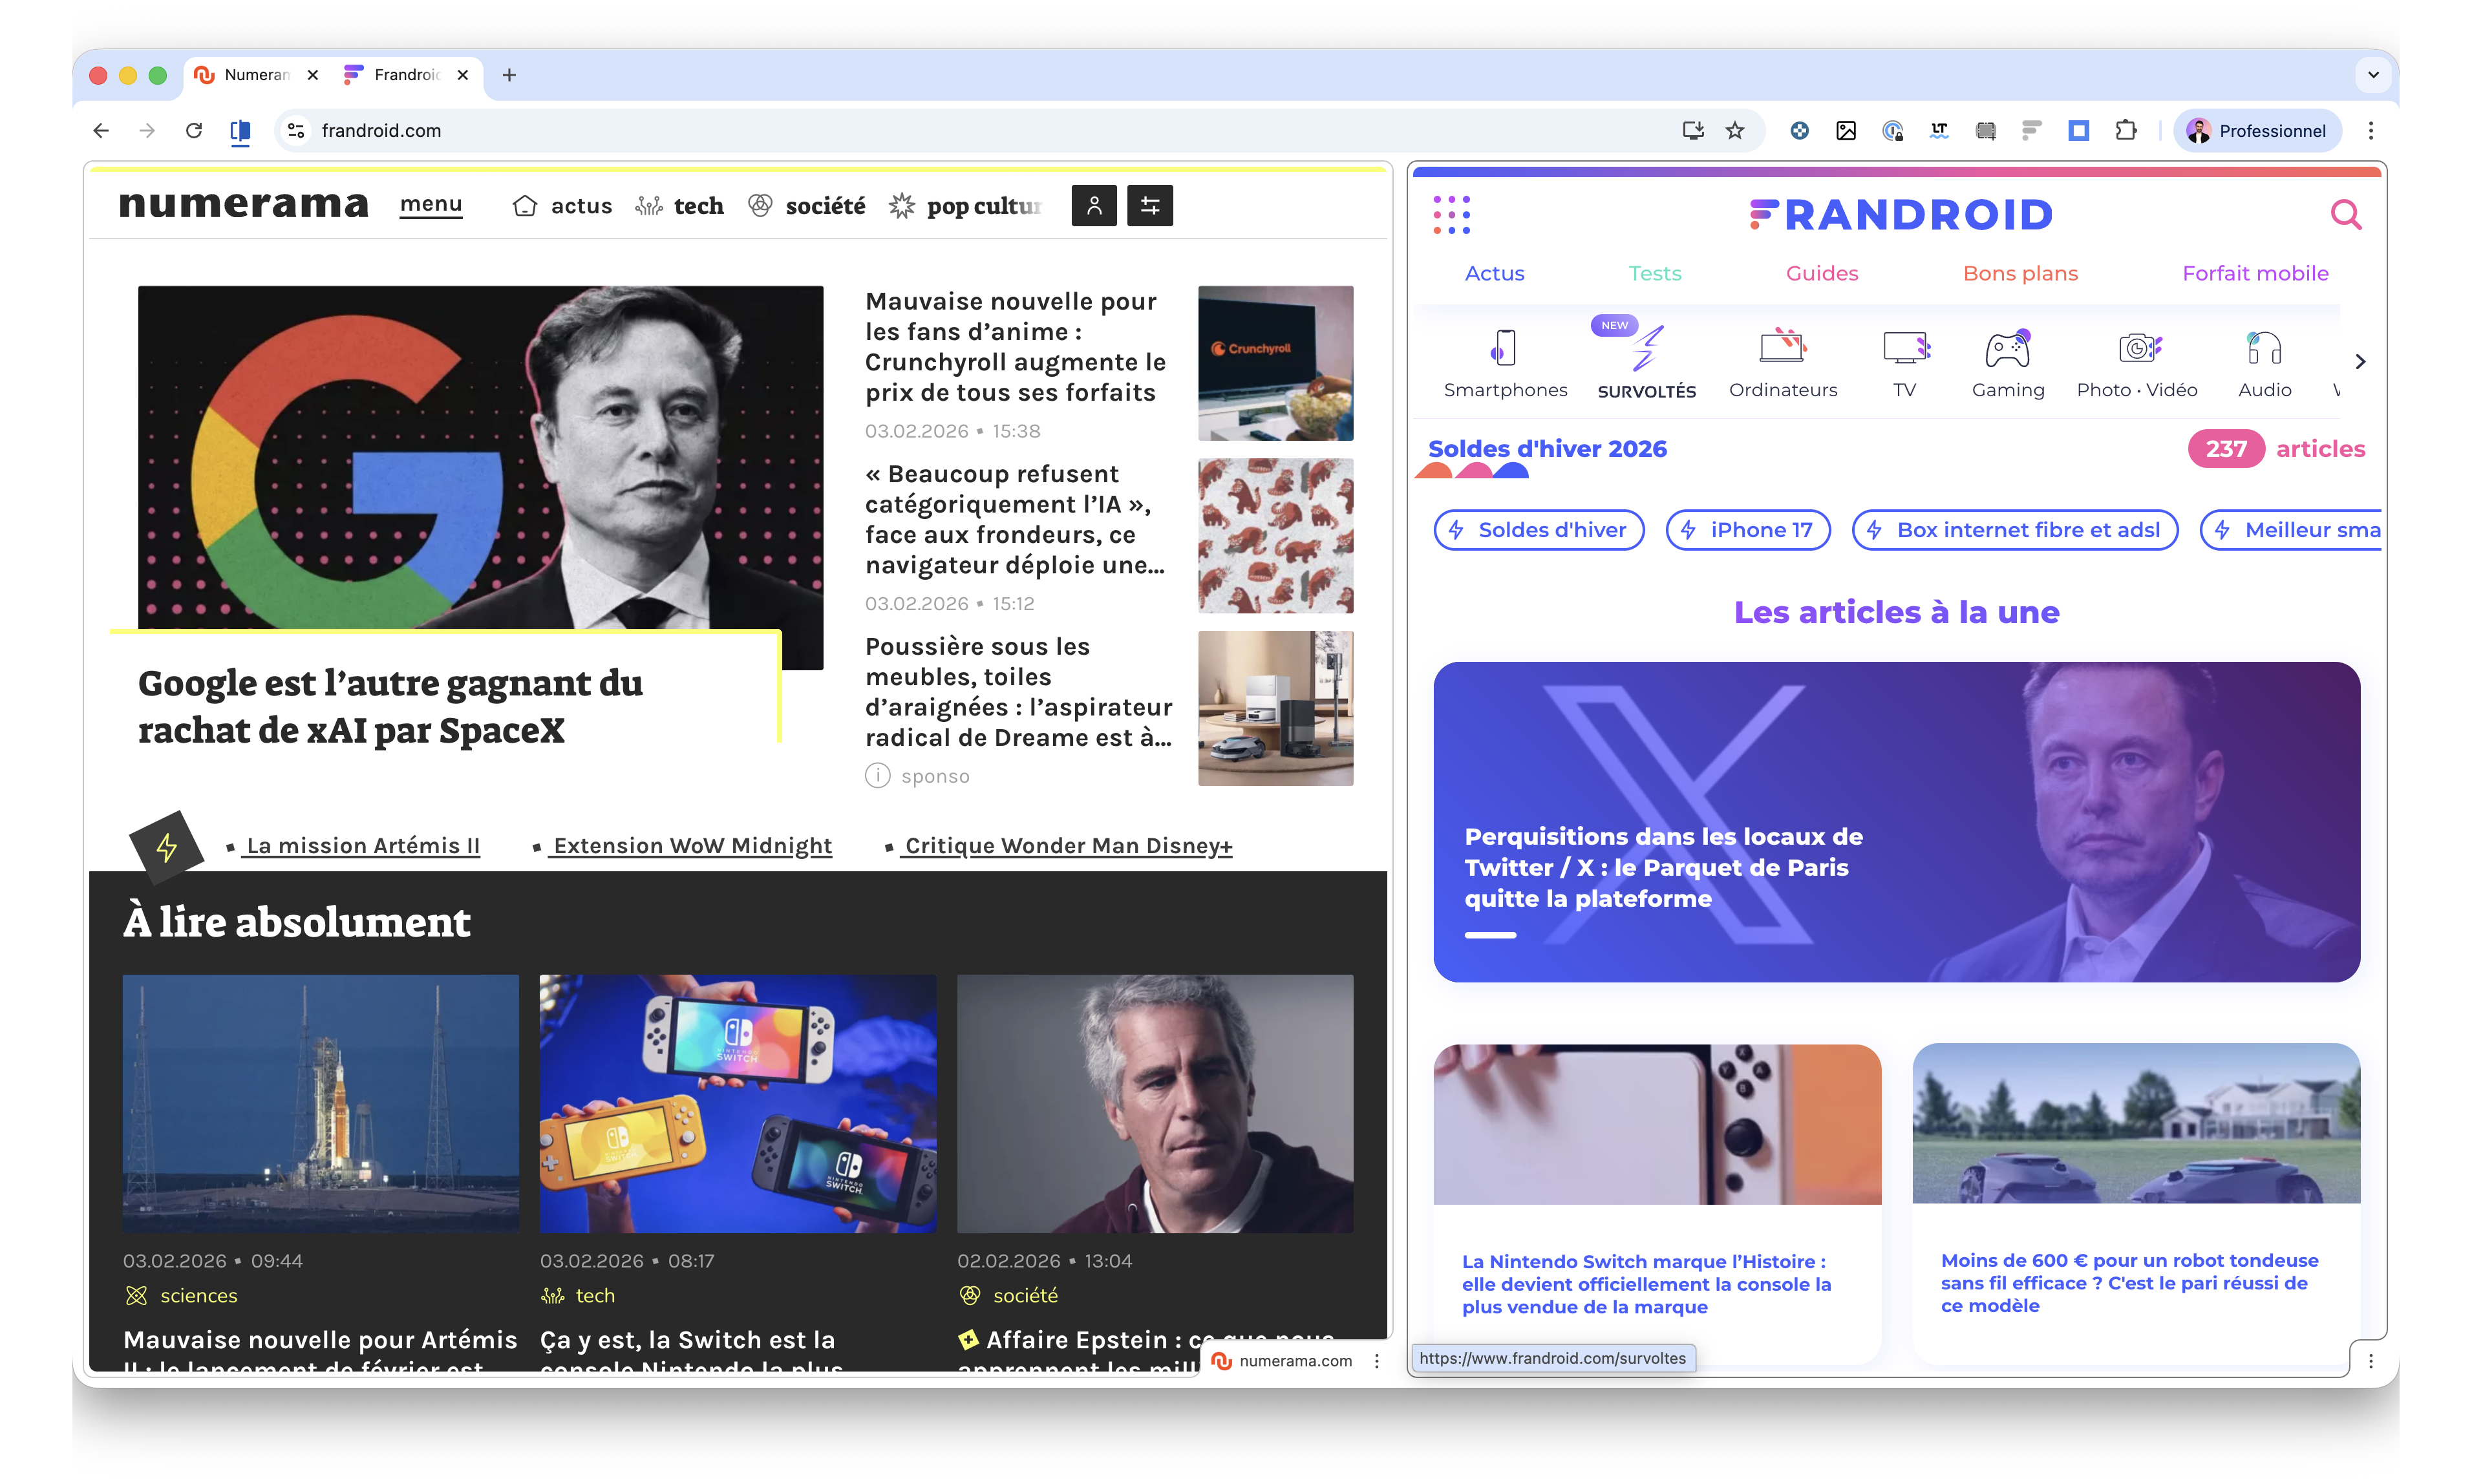Viewport: 2472px width, 1484px height.
Task: Open the Bons plans menu item
Action: pyautogui.click(x=2019, y=273)
